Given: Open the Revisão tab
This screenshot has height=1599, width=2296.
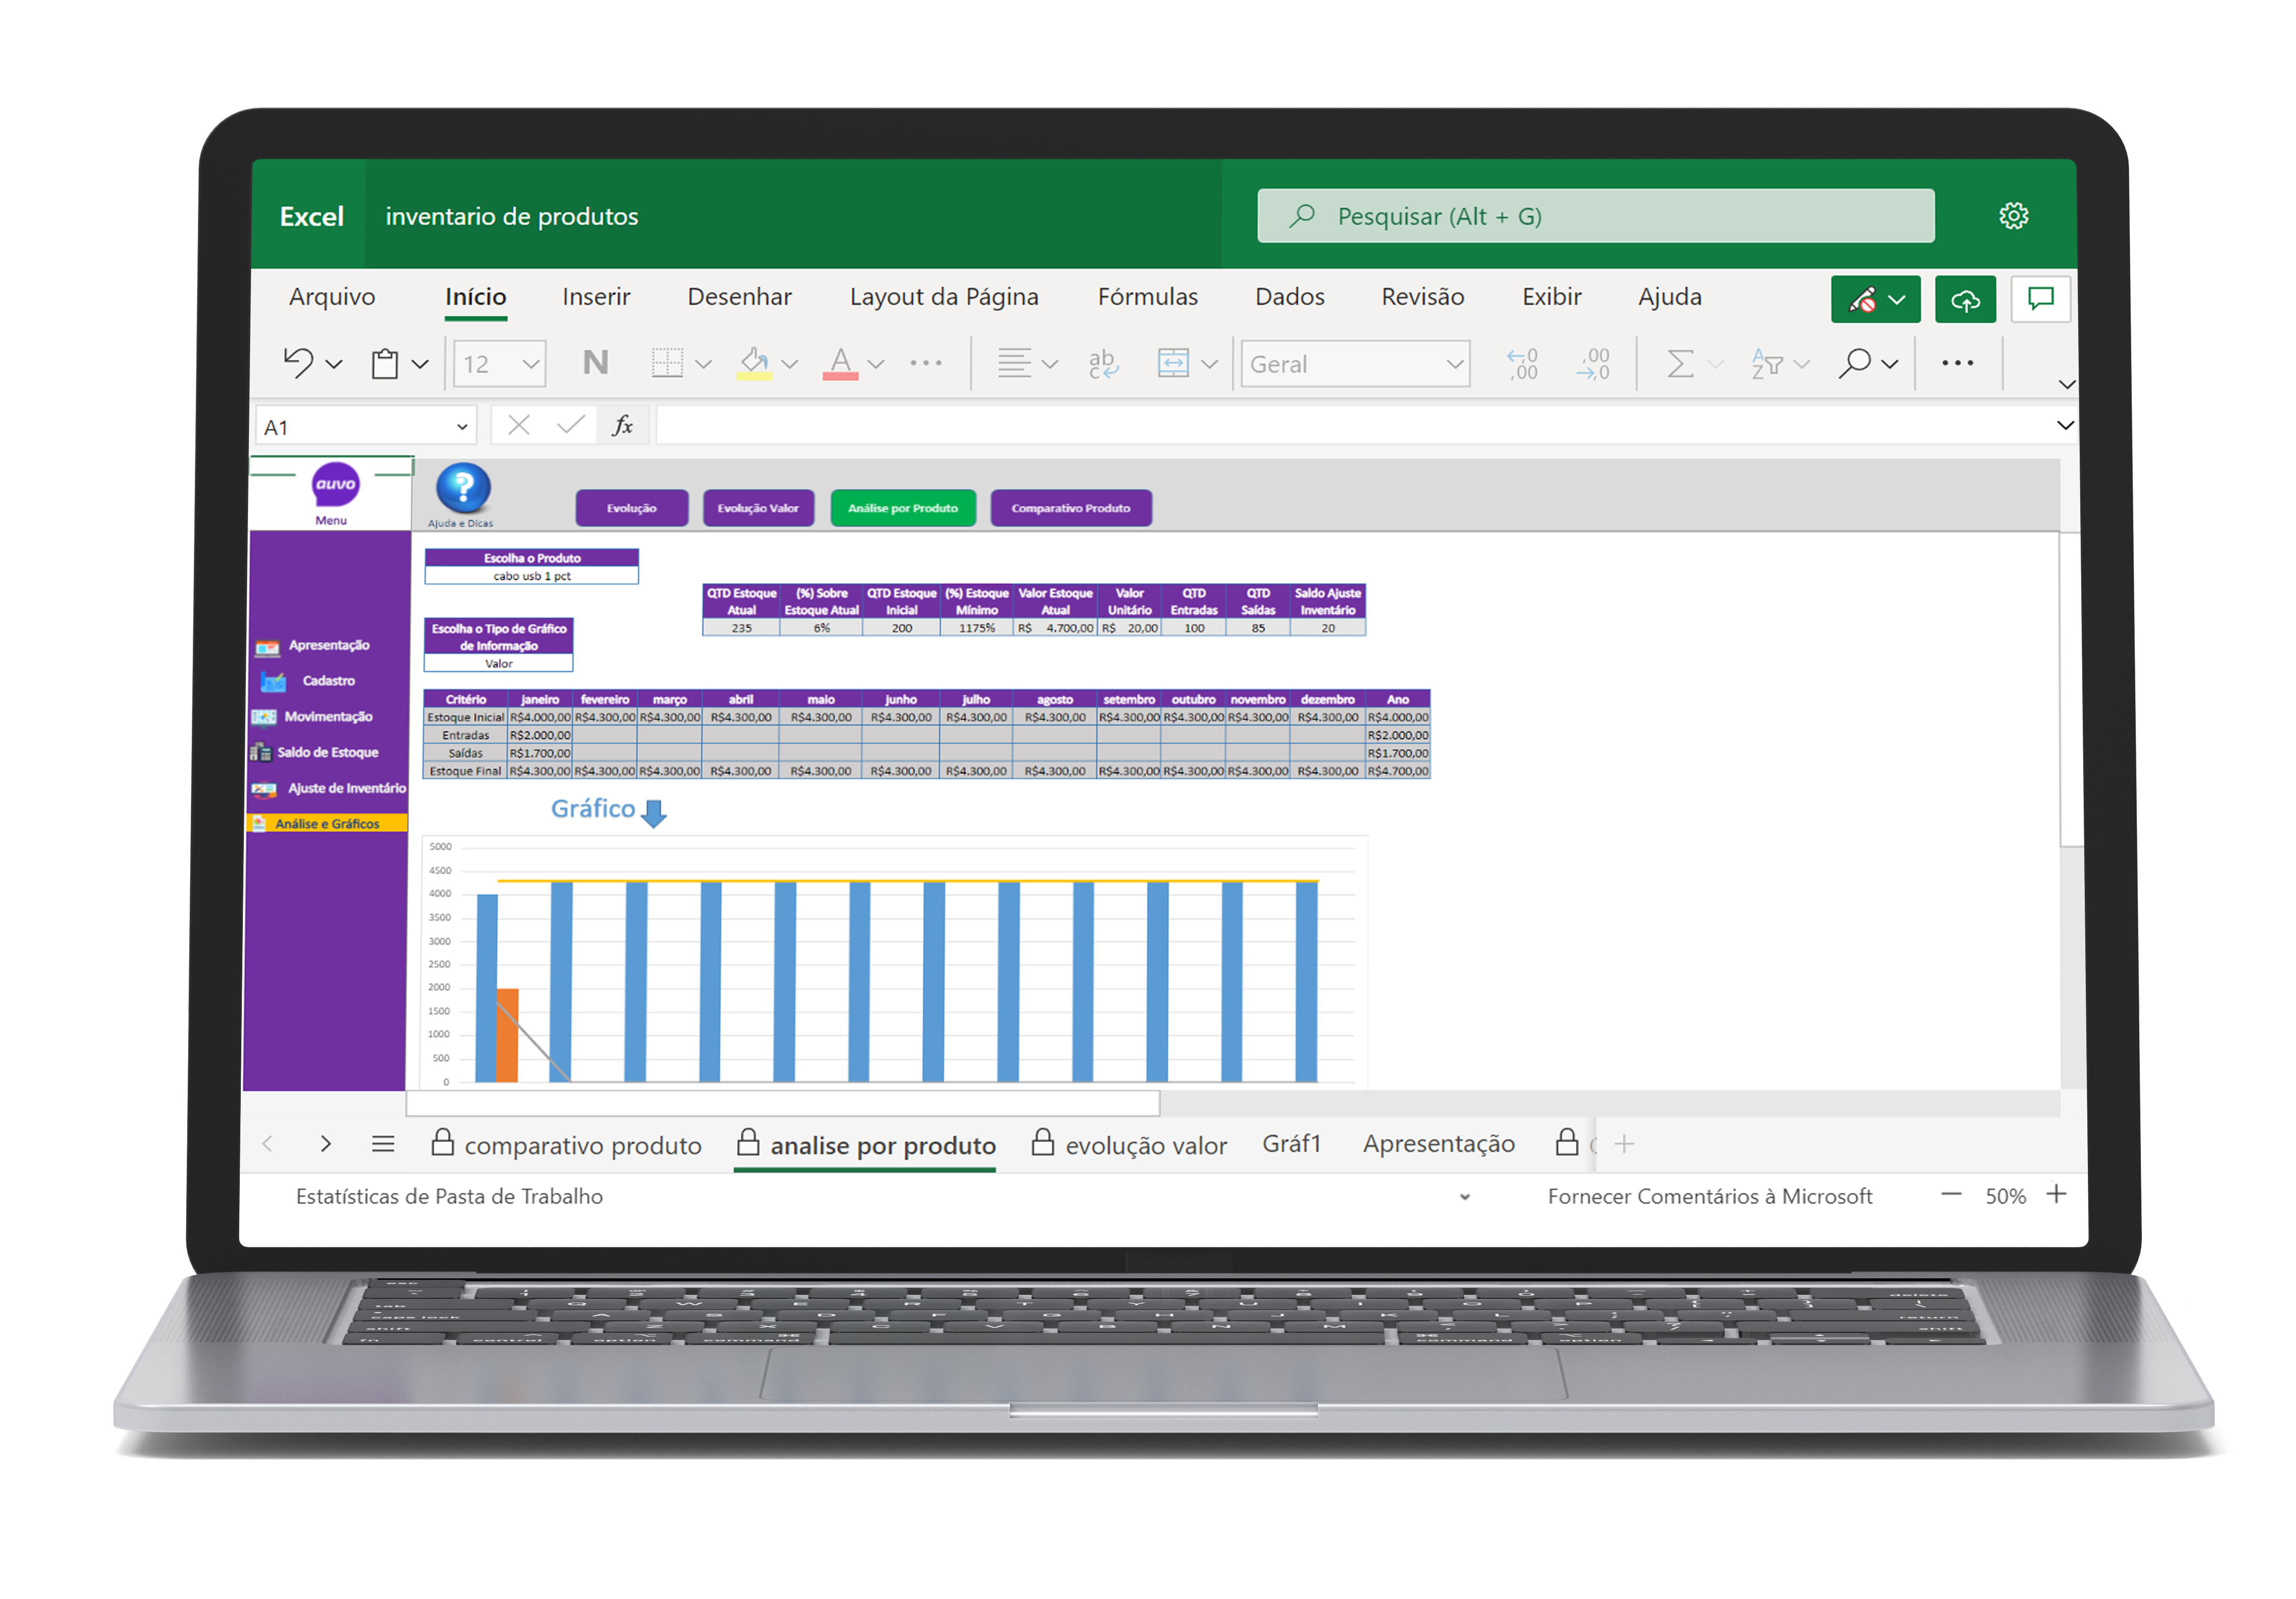Looking at the screenshot, I should [1423, 297].
